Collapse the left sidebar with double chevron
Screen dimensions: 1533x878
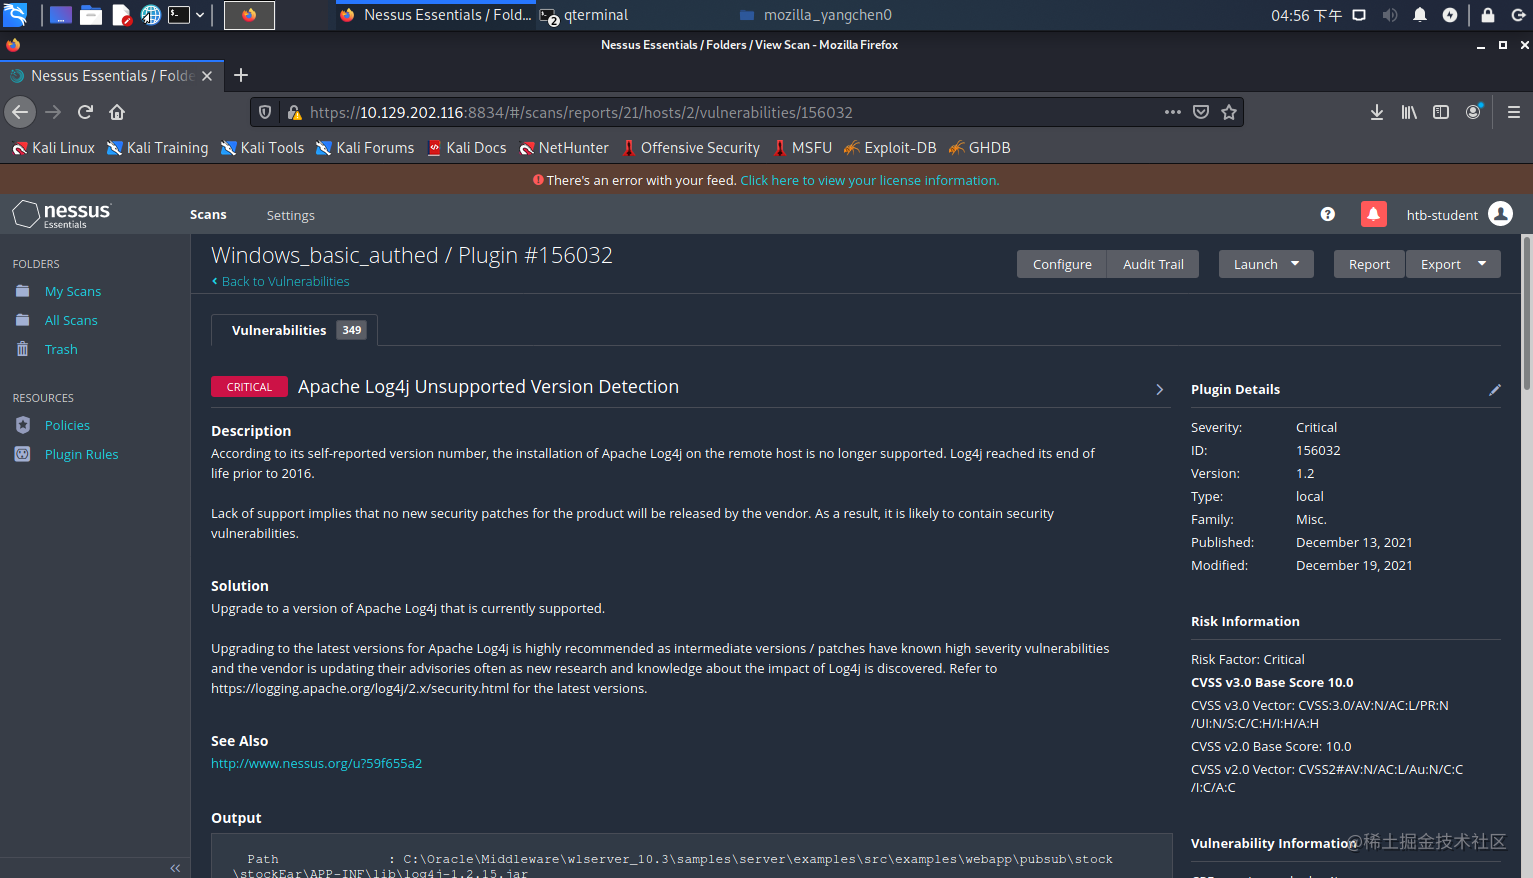[x=175, y=868]
